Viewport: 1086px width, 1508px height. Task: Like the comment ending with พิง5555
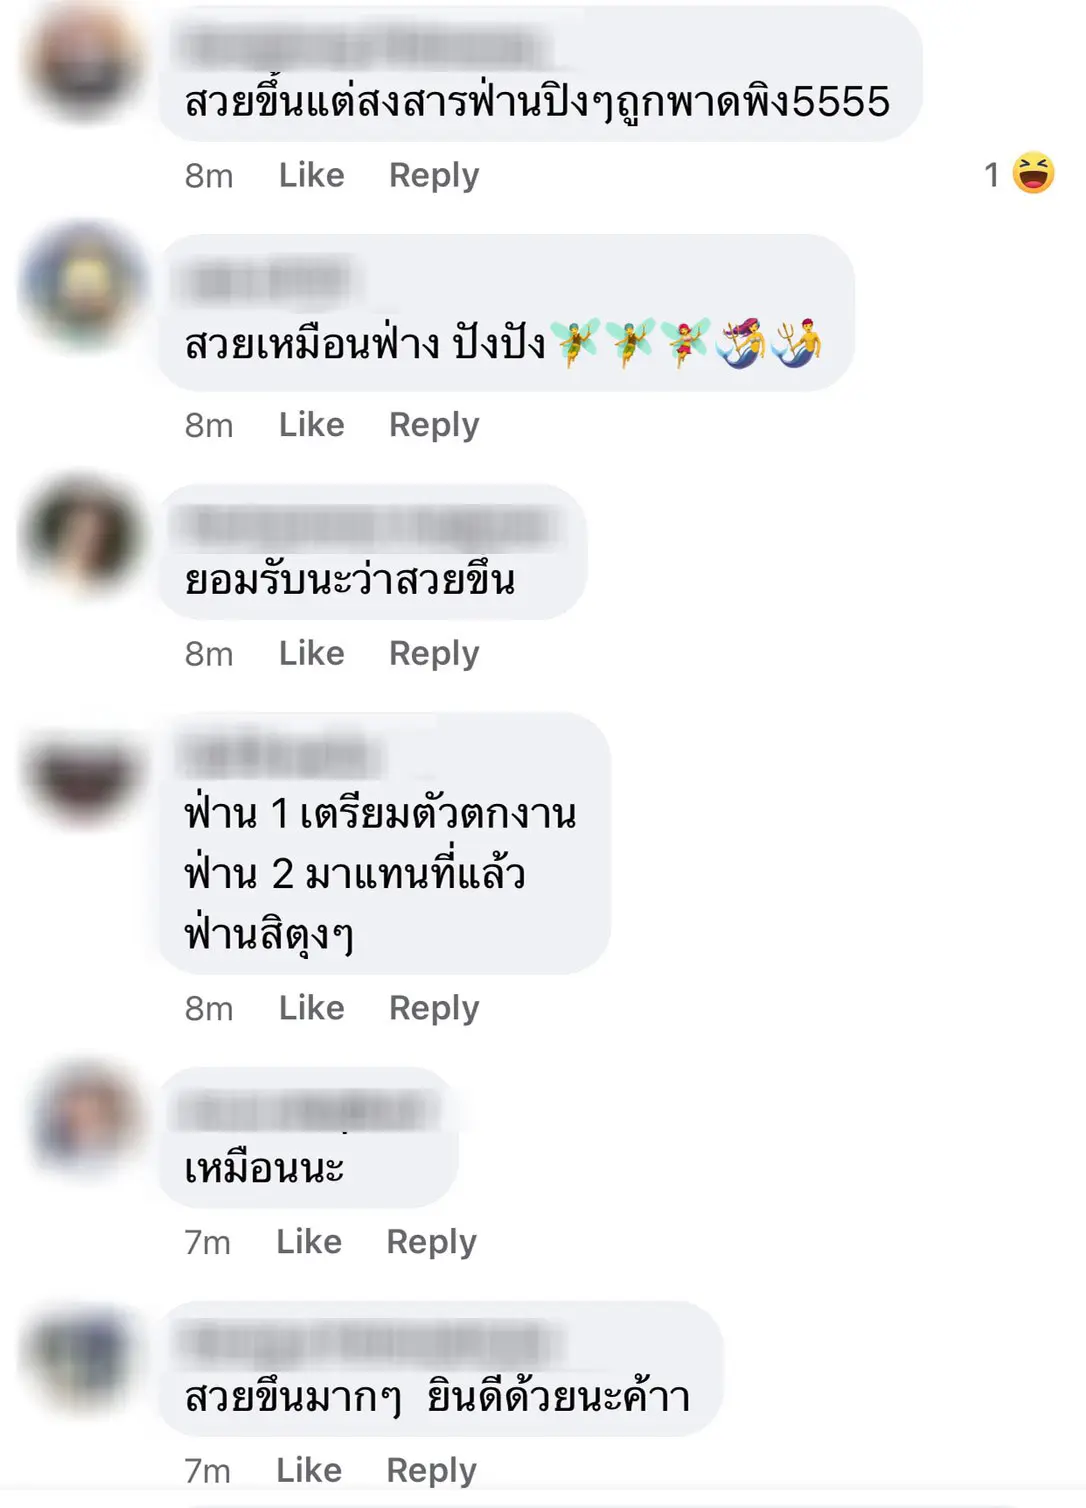[311, 175]
